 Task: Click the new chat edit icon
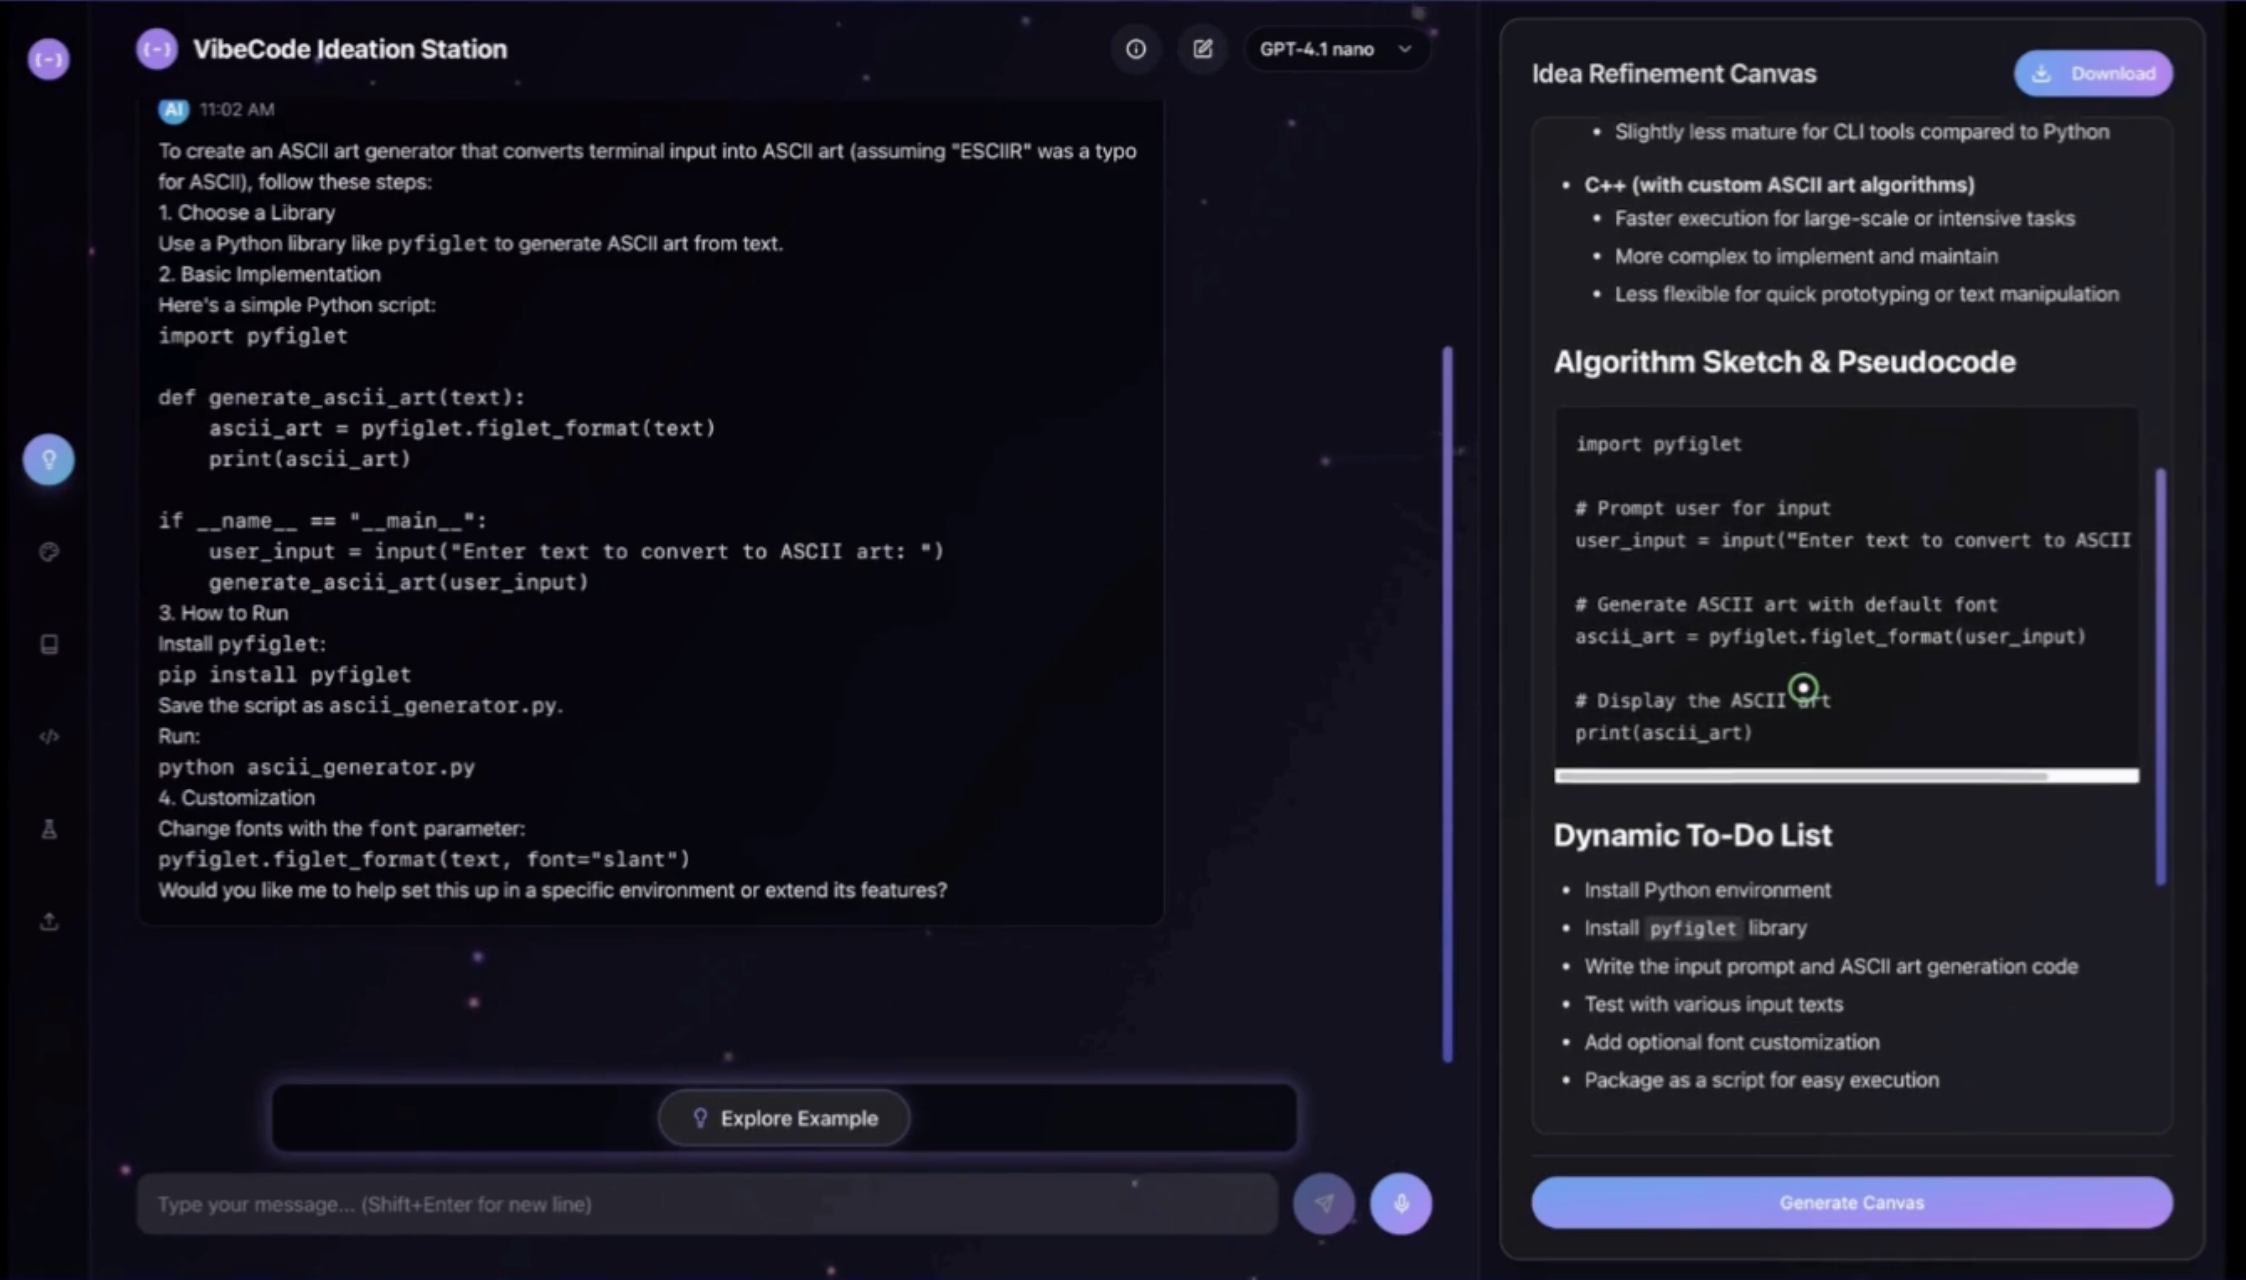tap(1202, 49)
